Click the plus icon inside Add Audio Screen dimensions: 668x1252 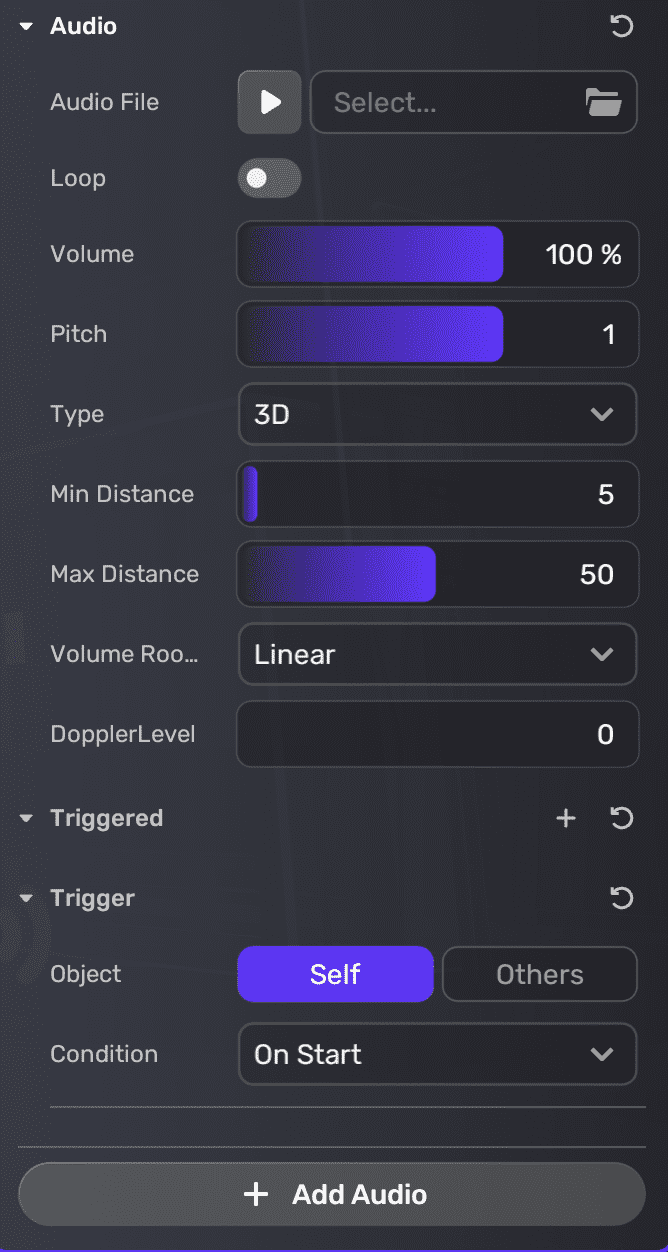[257, 1194]
